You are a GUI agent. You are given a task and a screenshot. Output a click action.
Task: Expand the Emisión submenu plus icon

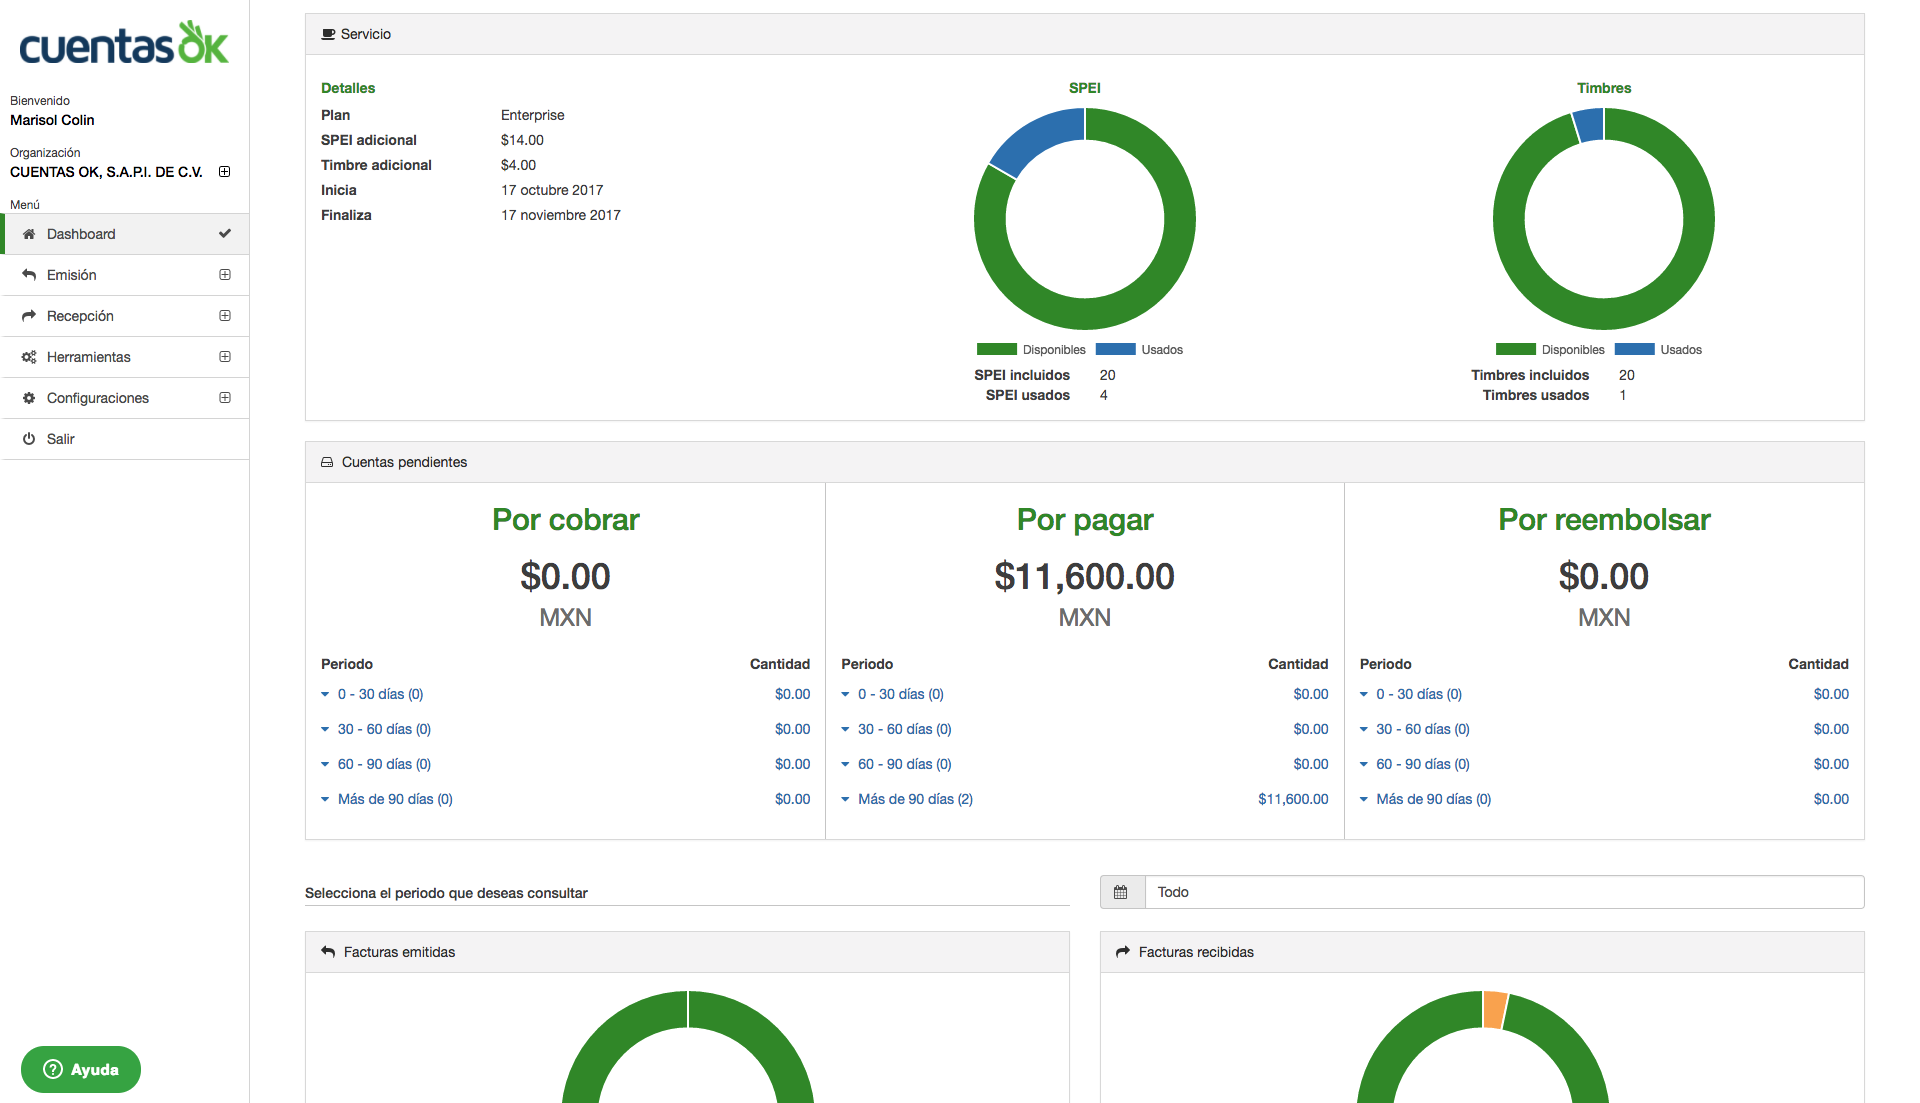click(x=225, y=275)
